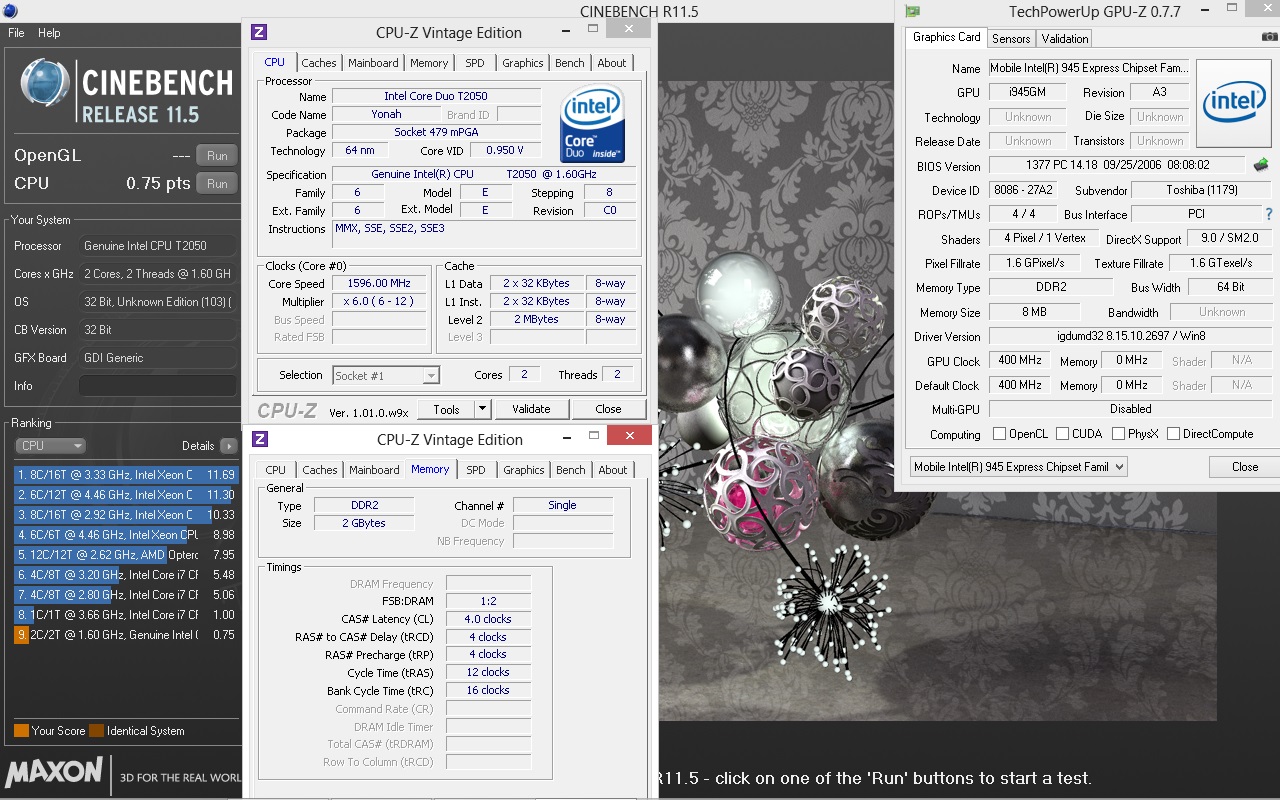This screenshot has width=1280, height=800.
Task: Open the Socket #1 selection dropdown
Action: point(386,376)
